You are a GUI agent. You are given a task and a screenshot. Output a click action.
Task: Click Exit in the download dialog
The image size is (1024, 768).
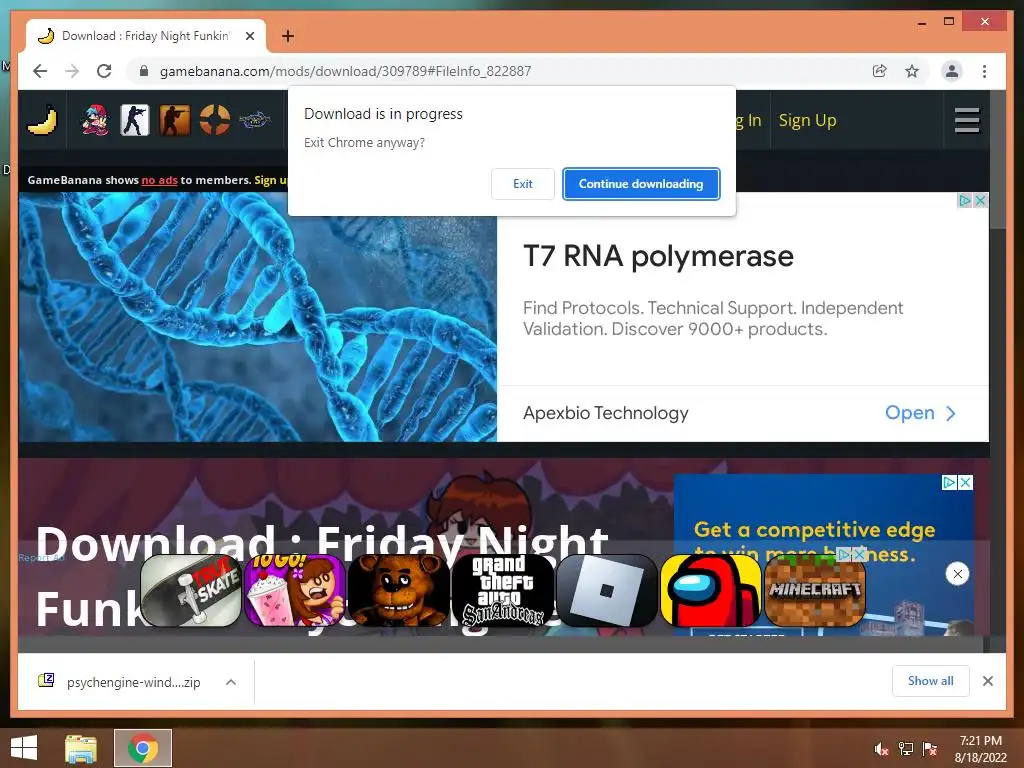(x=522, y=184)
